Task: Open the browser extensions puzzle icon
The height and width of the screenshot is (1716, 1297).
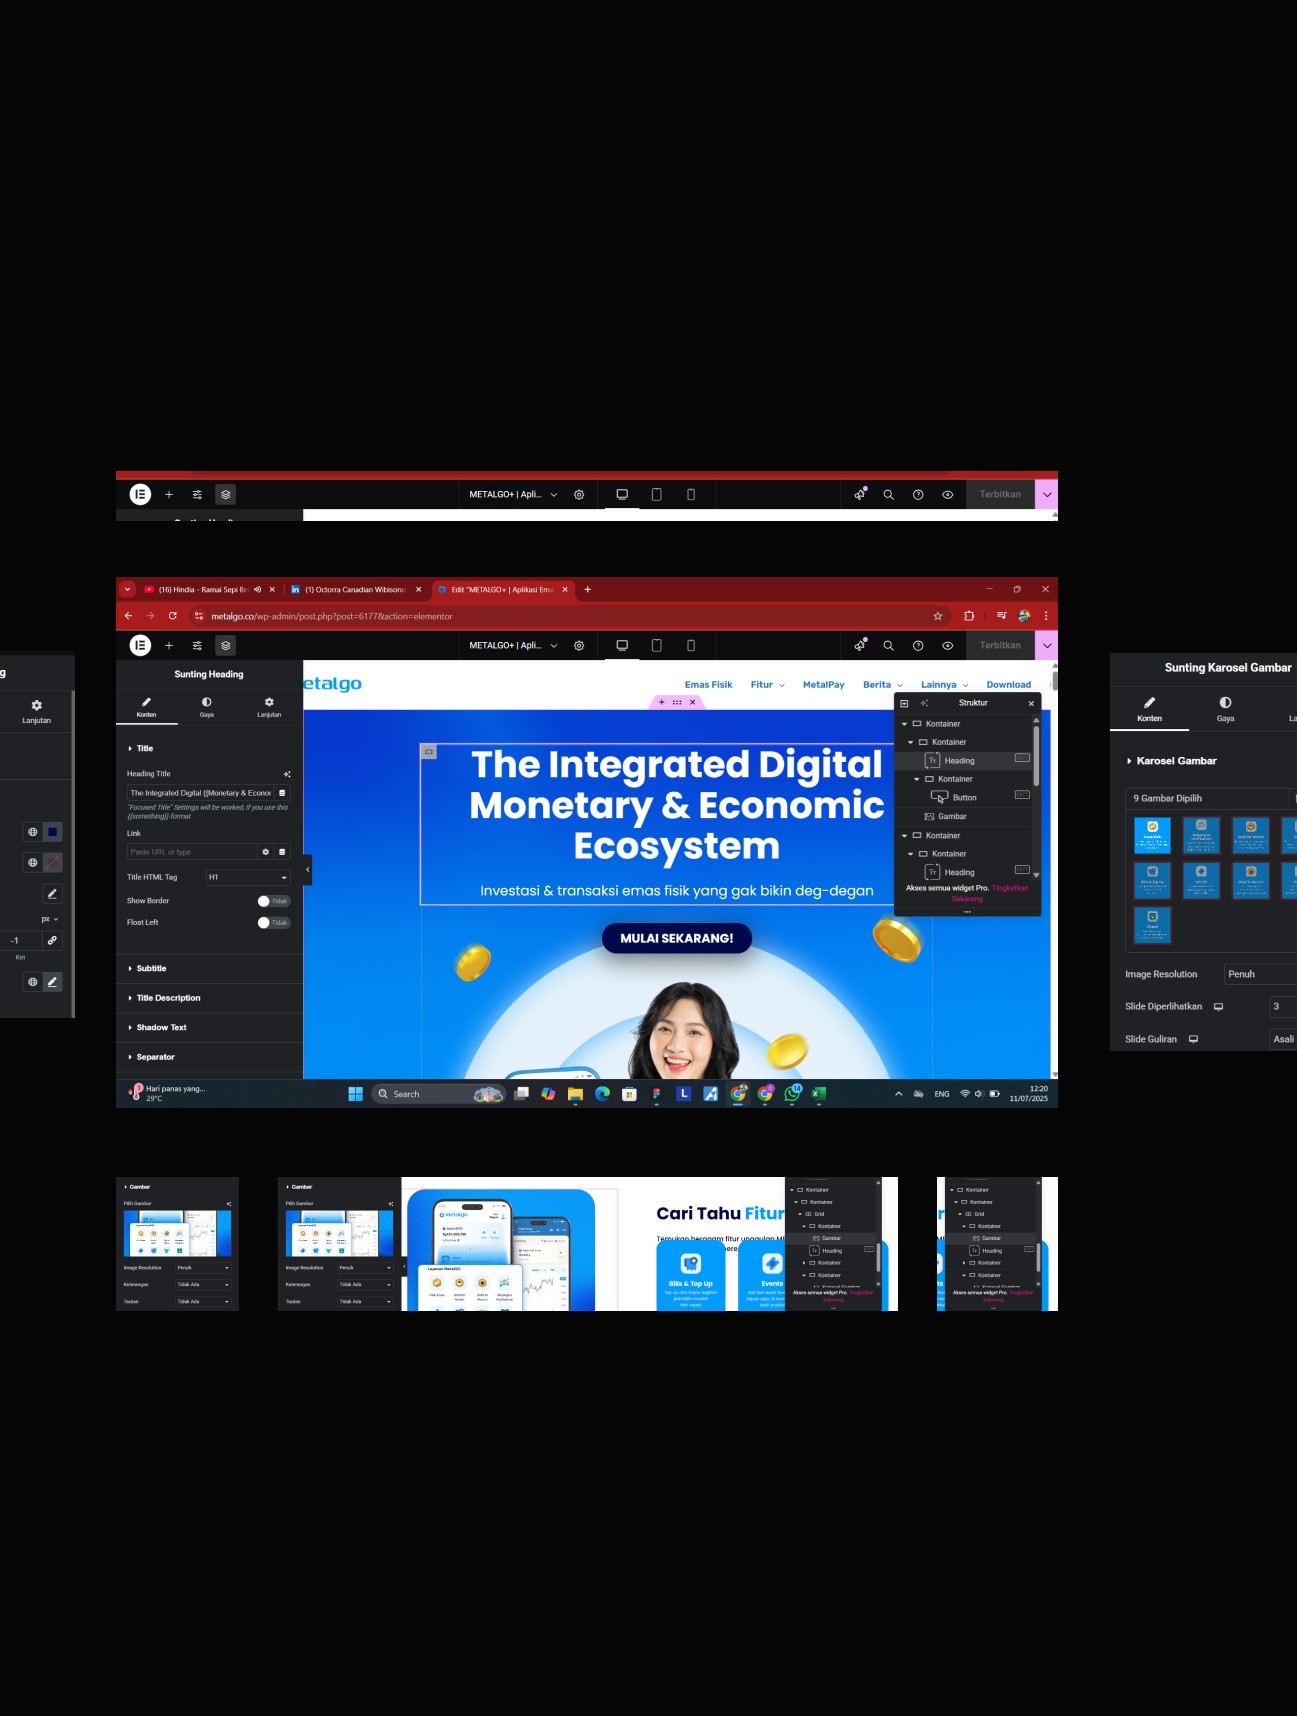Action: 969,616
